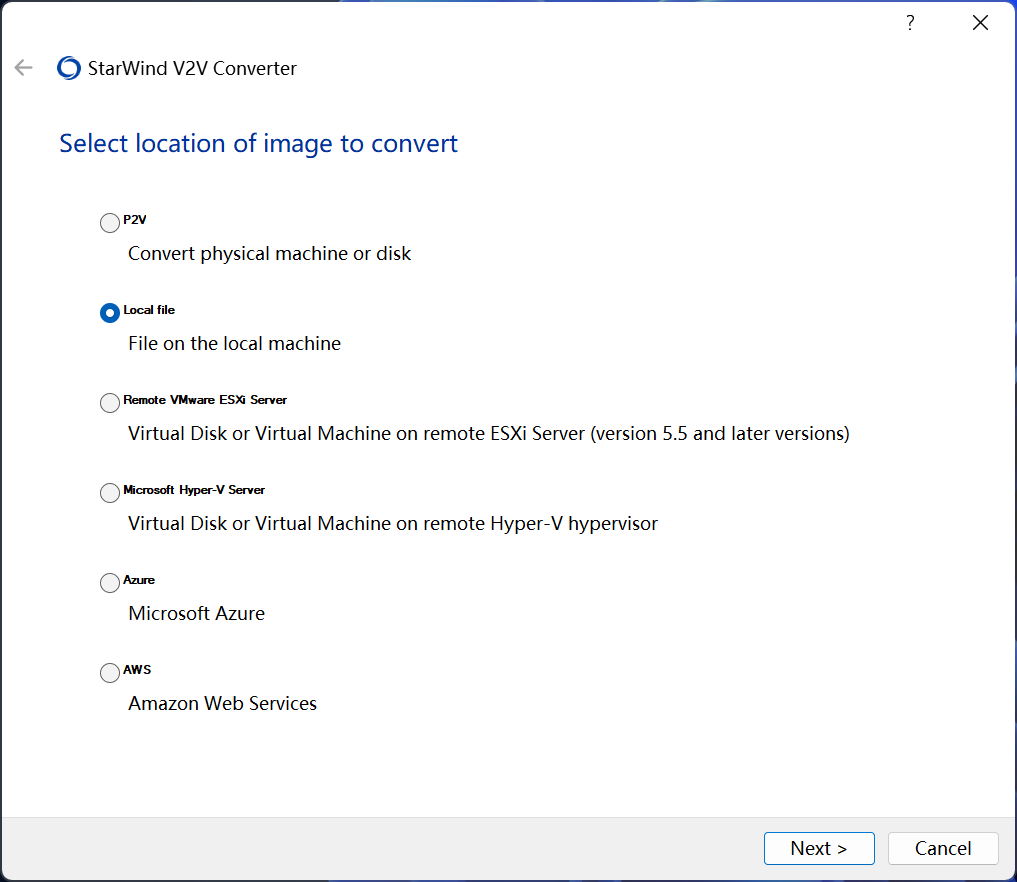Choose the Remote VMware ESXi Server radio button
The image size is (1017, 882).
point(110,403)
